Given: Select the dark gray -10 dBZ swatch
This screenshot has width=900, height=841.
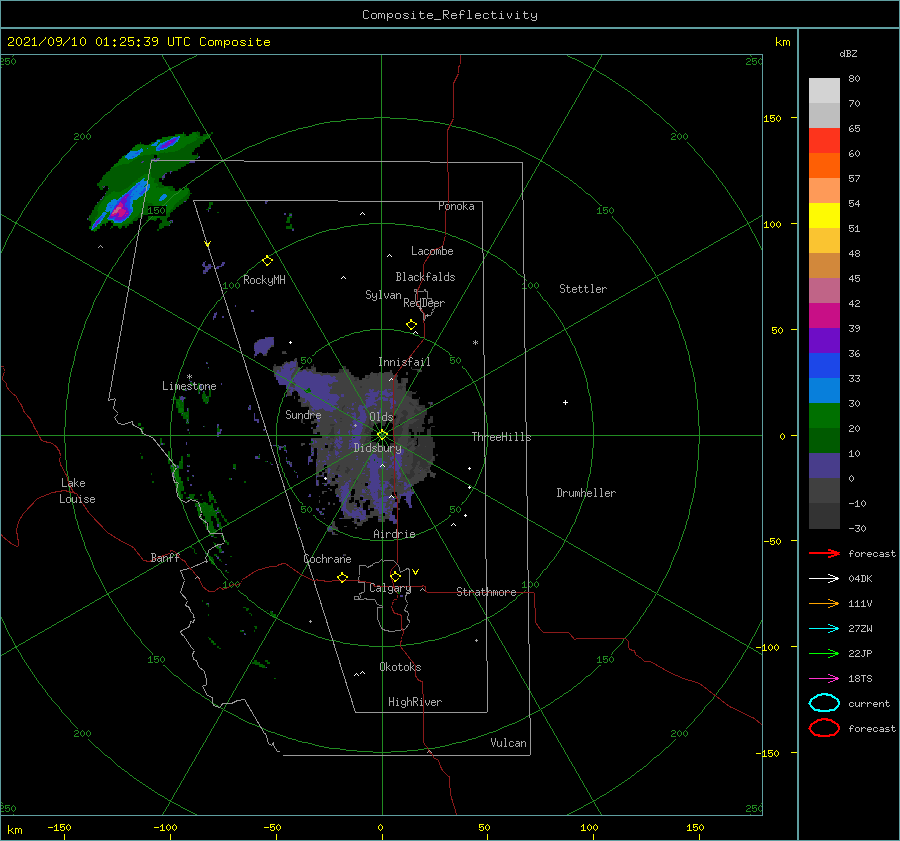Looking at the screenshot, I should 824,516.
